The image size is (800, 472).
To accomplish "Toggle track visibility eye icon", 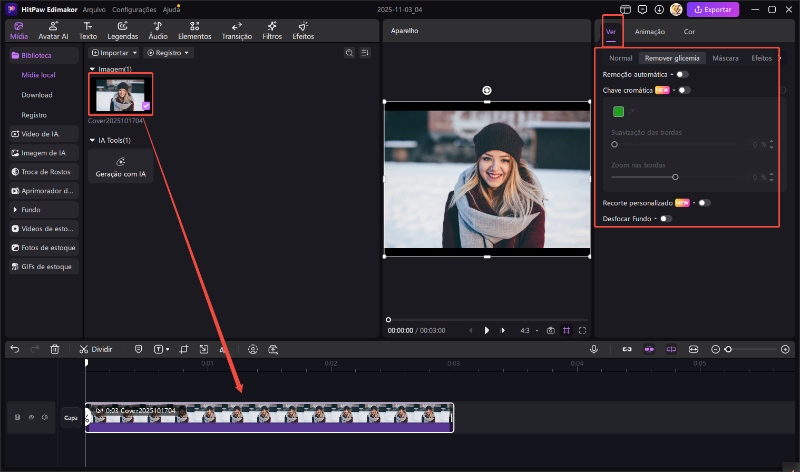I will coord(31,417).
